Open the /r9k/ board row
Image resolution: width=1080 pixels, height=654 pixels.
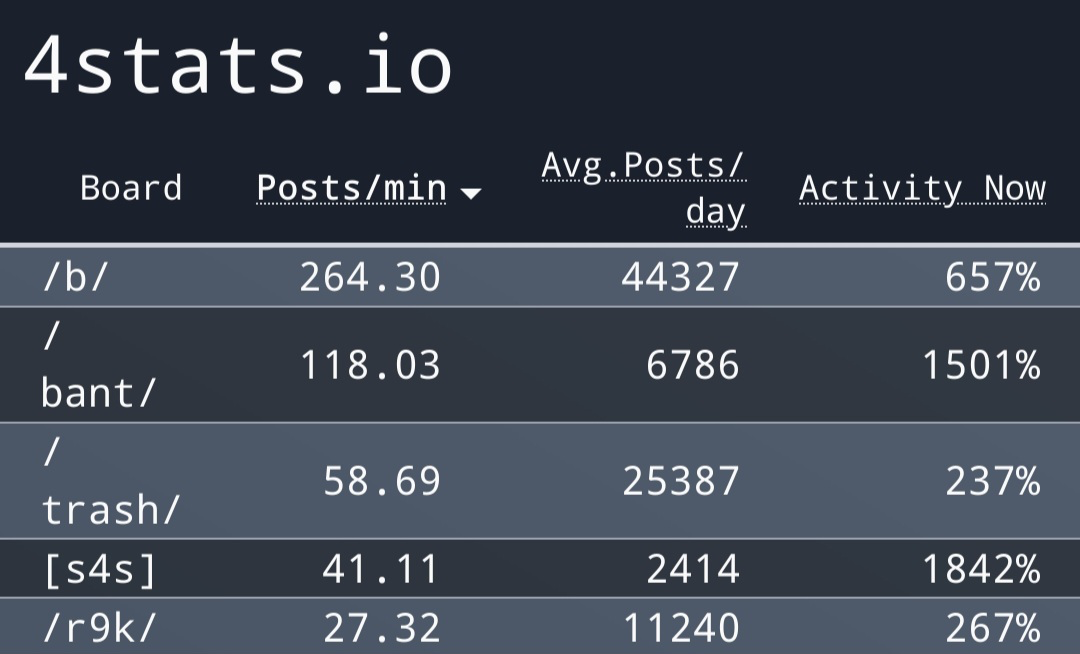coord(540,626)
